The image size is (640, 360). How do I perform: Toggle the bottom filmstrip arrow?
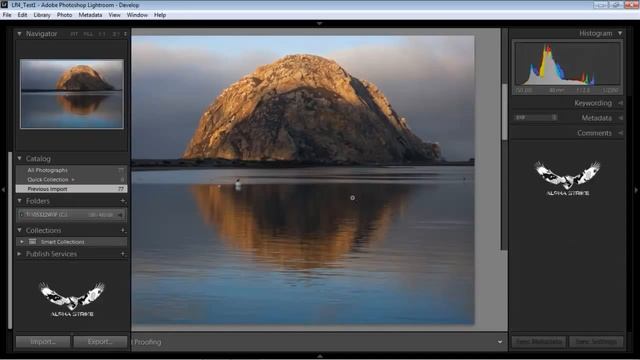pos(320,356)
